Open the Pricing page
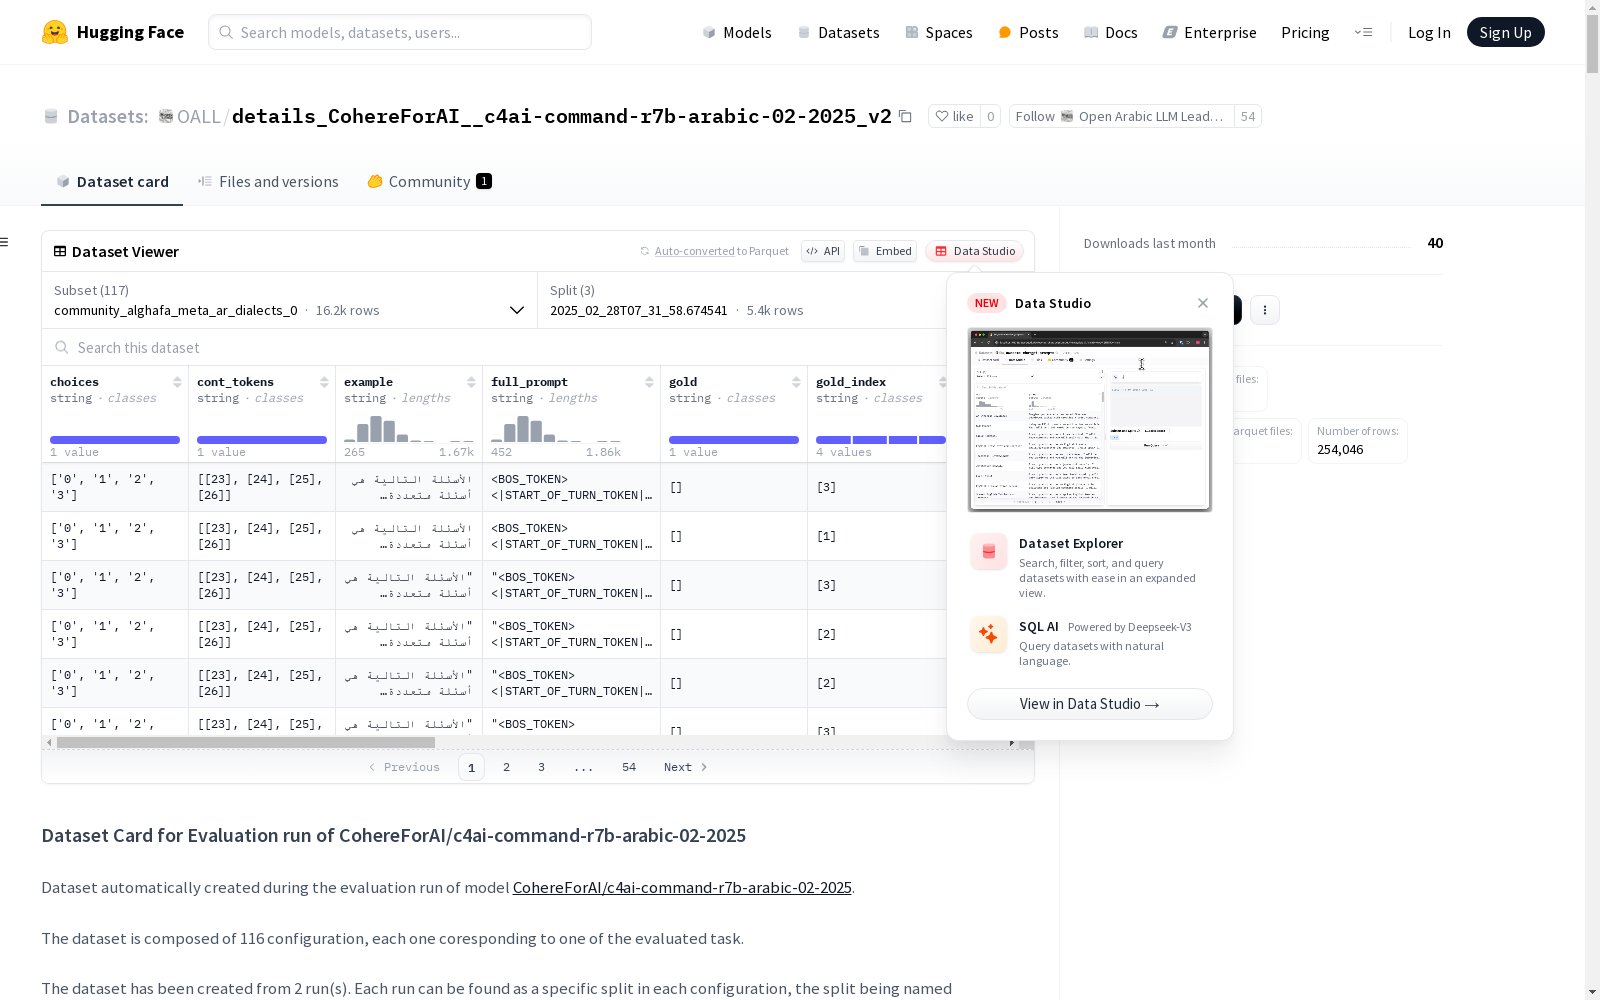The image size is (1600, 1000). (1305, 32)
